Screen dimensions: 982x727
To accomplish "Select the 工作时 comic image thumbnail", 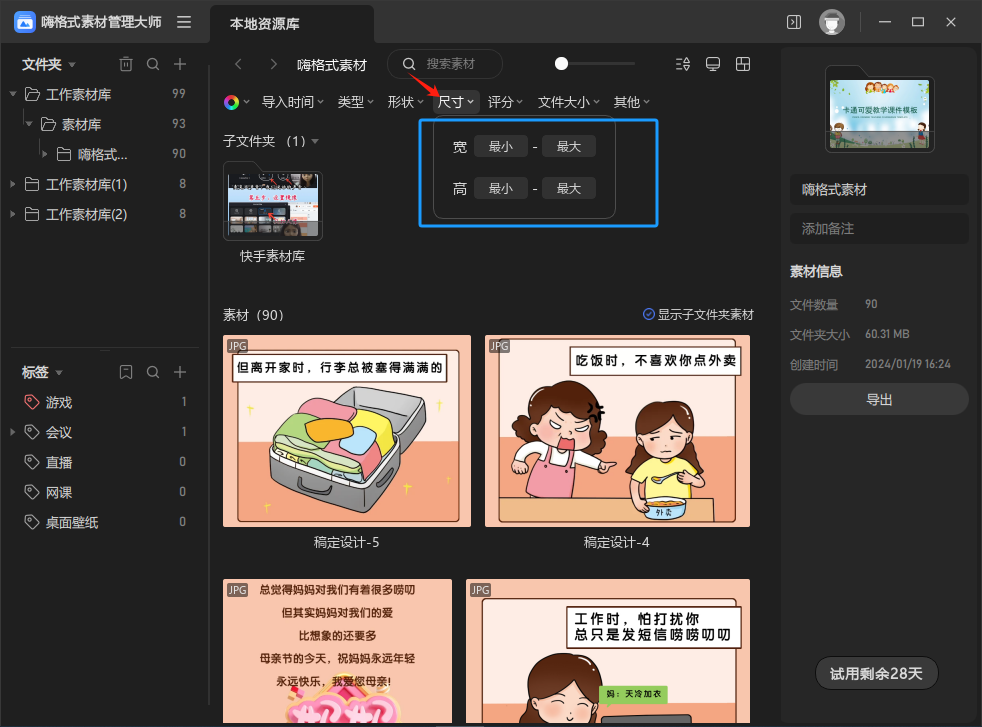I will point(607,651).
